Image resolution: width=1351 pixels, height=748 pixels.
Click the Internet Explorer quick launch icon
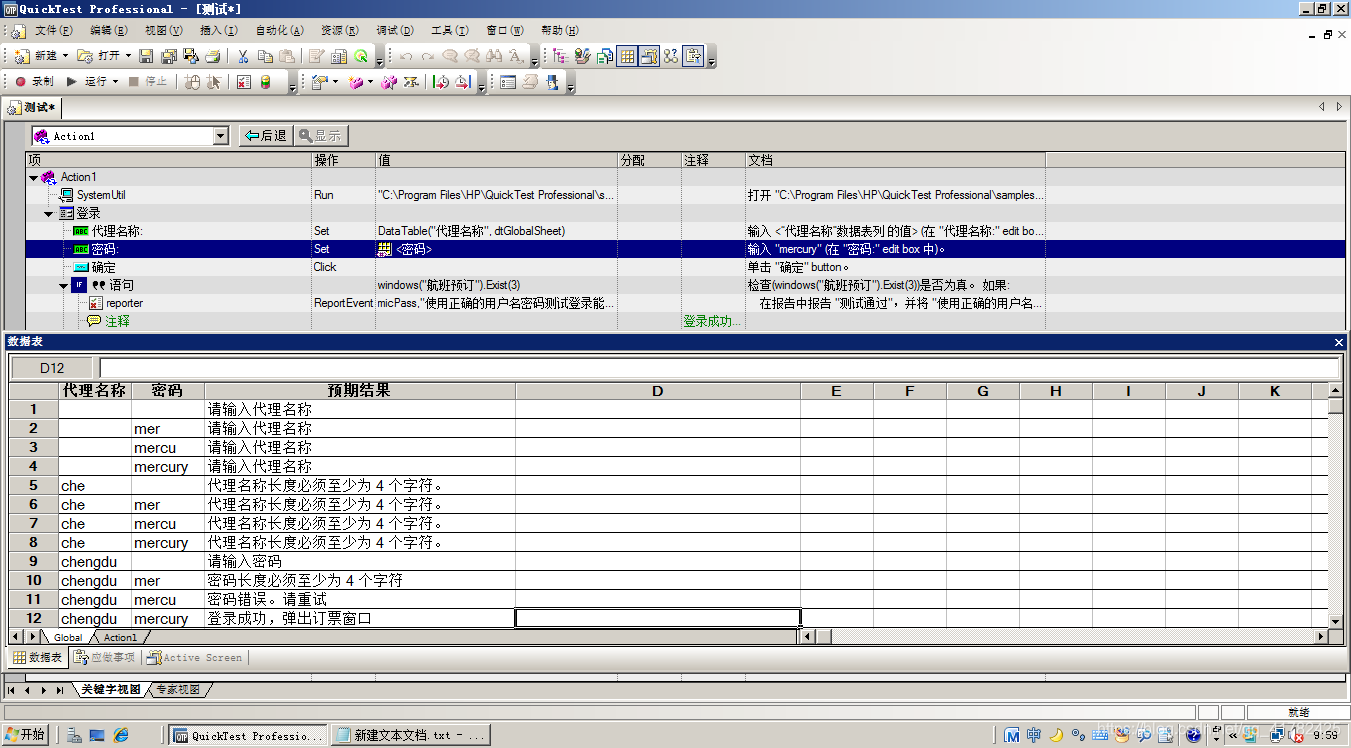click(x=121, y=735)
